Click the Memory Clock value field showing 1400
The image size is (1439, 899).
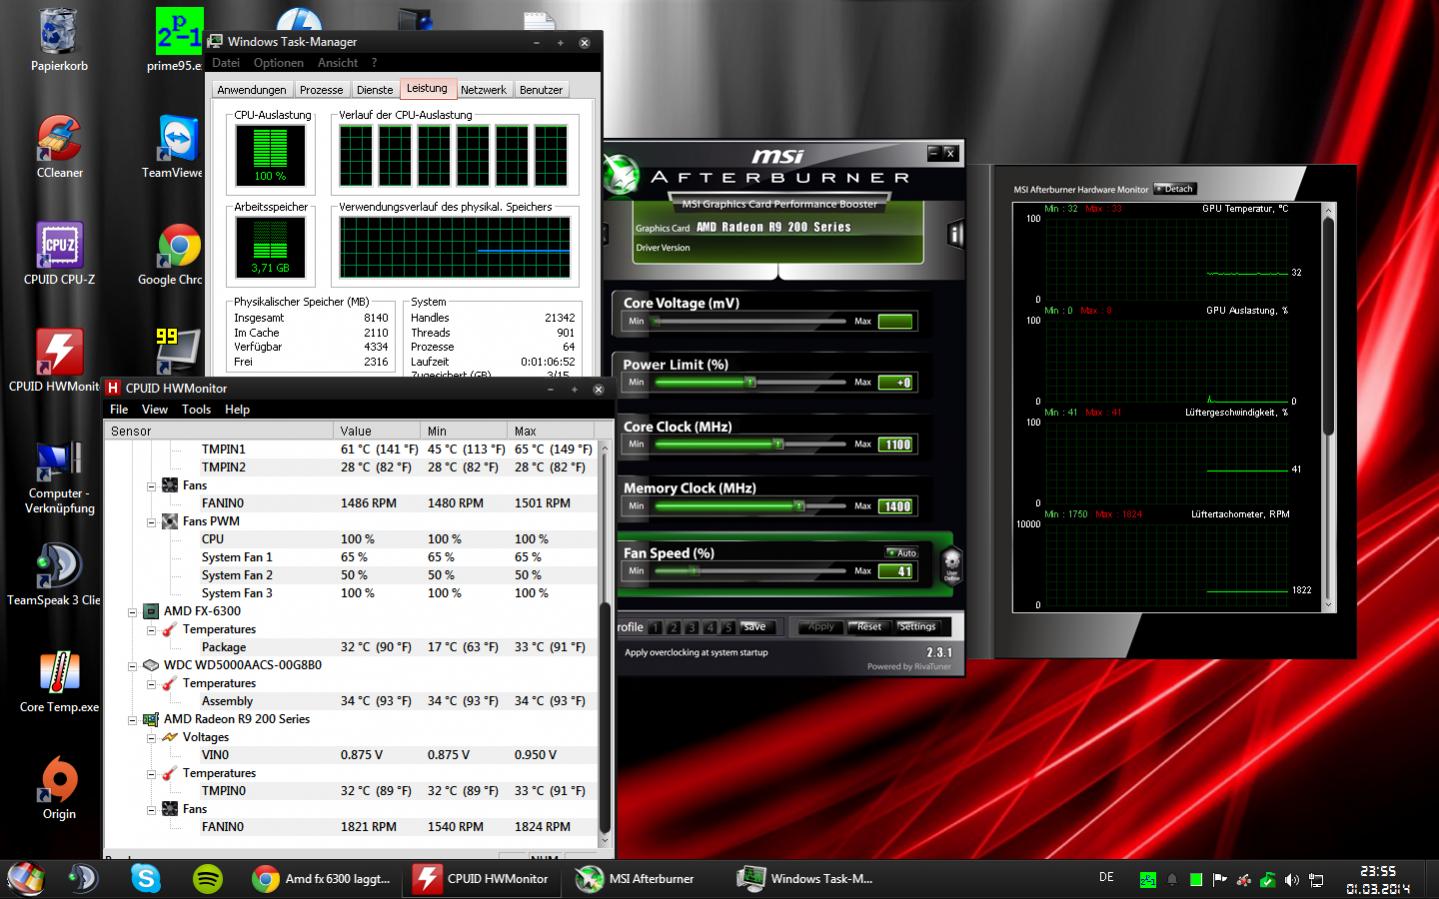[896, 507]
